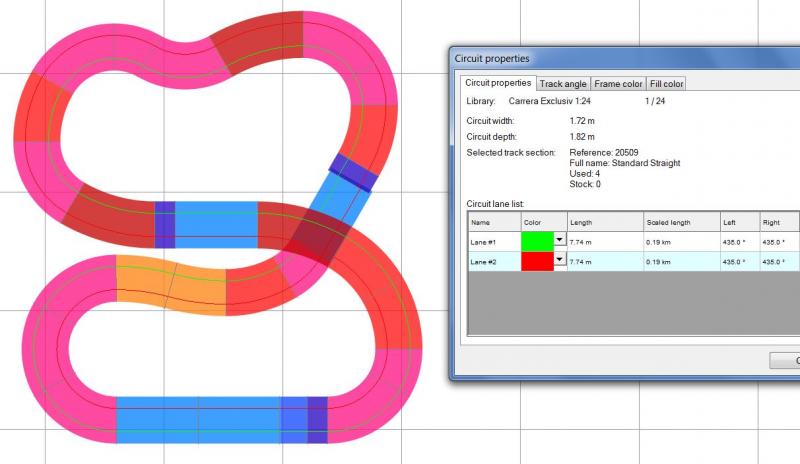Image resolution: width=800 pixels, height=464 pixels.
Task: Click the Color column header
Action: click(543, 222)
